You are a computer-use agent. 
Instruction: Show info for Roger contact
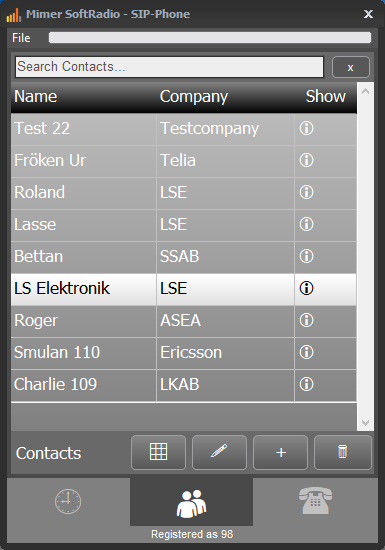pyautogui.click(x=306, y=320)
